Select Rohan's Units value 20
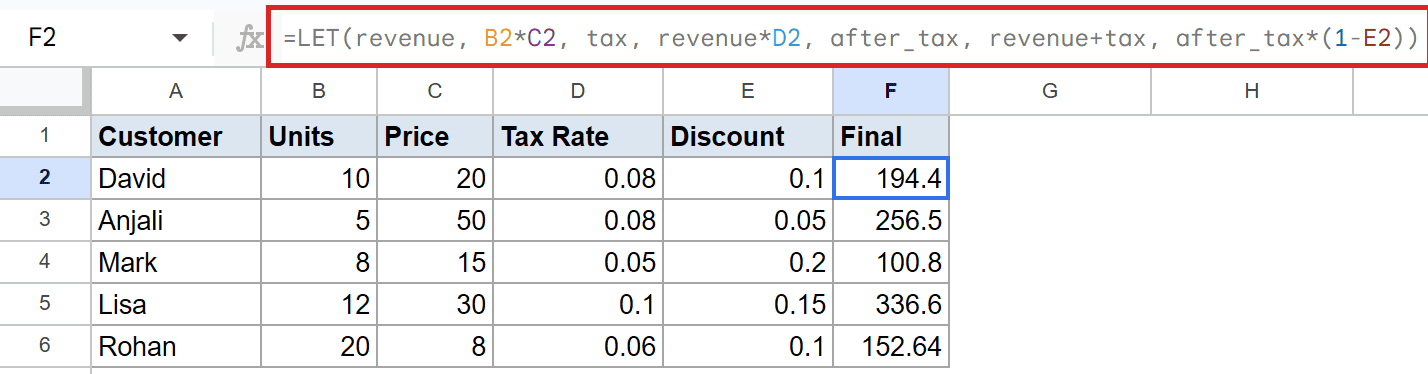Screen dimensions: 1428x374 click(x=319, y=346)
